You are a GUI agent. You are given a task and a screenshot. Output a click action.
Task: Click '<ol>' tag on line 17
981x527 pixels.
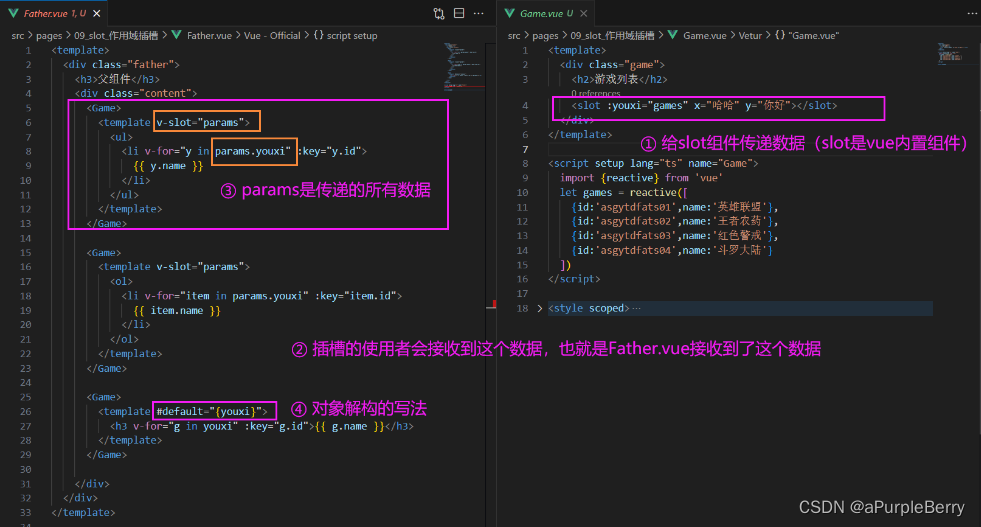tap(121, 281)
